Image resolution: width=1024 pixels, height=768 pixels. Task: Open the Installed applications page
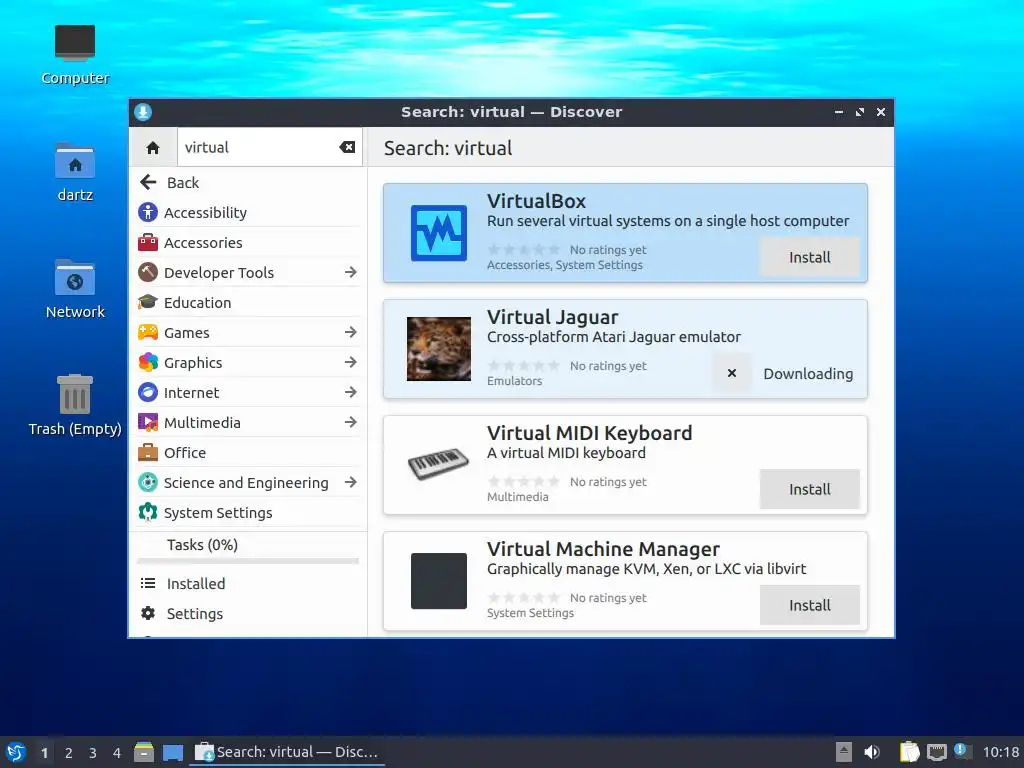(x=248, y=583)
